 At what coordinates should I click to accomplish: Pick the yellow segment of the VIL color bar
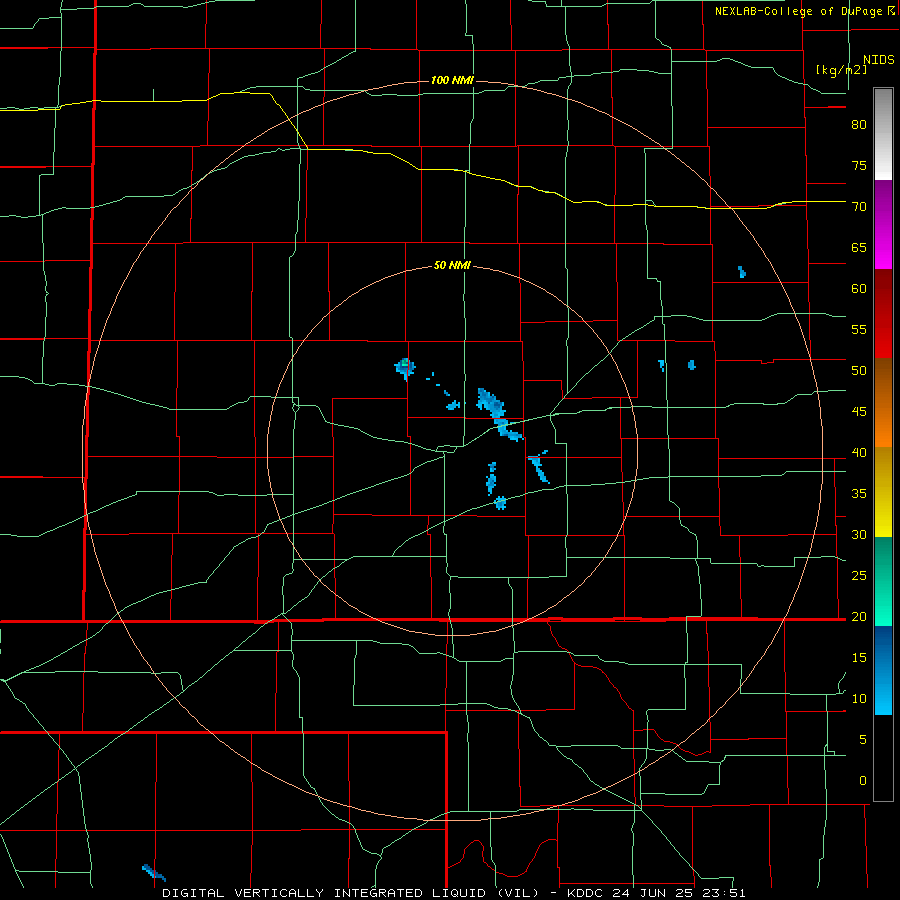tap(883, 492)
